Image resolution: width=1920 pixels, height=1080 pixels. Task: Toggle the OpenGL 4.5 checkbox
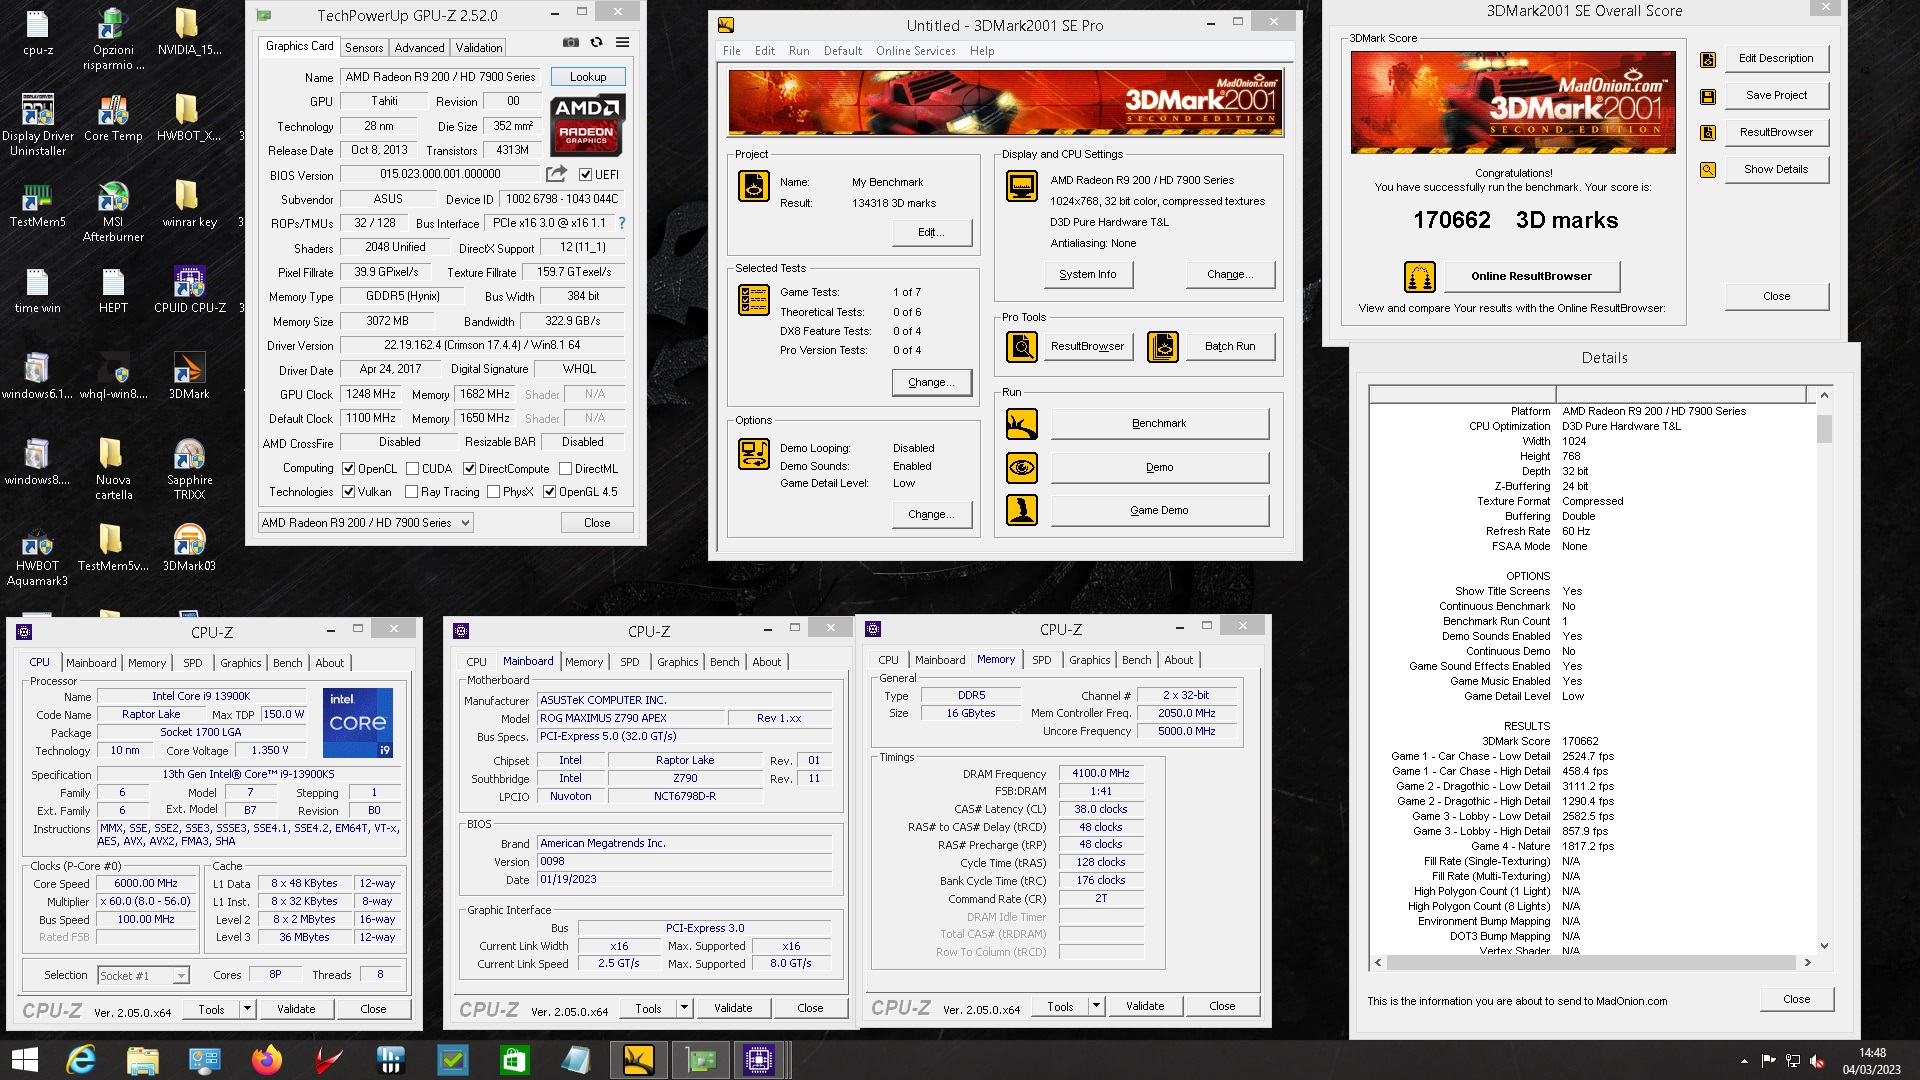[549, 491]
